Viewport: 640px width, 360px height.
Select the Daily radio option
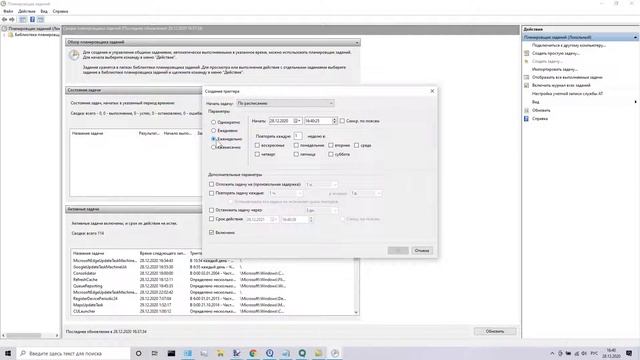tap(213, 130)
